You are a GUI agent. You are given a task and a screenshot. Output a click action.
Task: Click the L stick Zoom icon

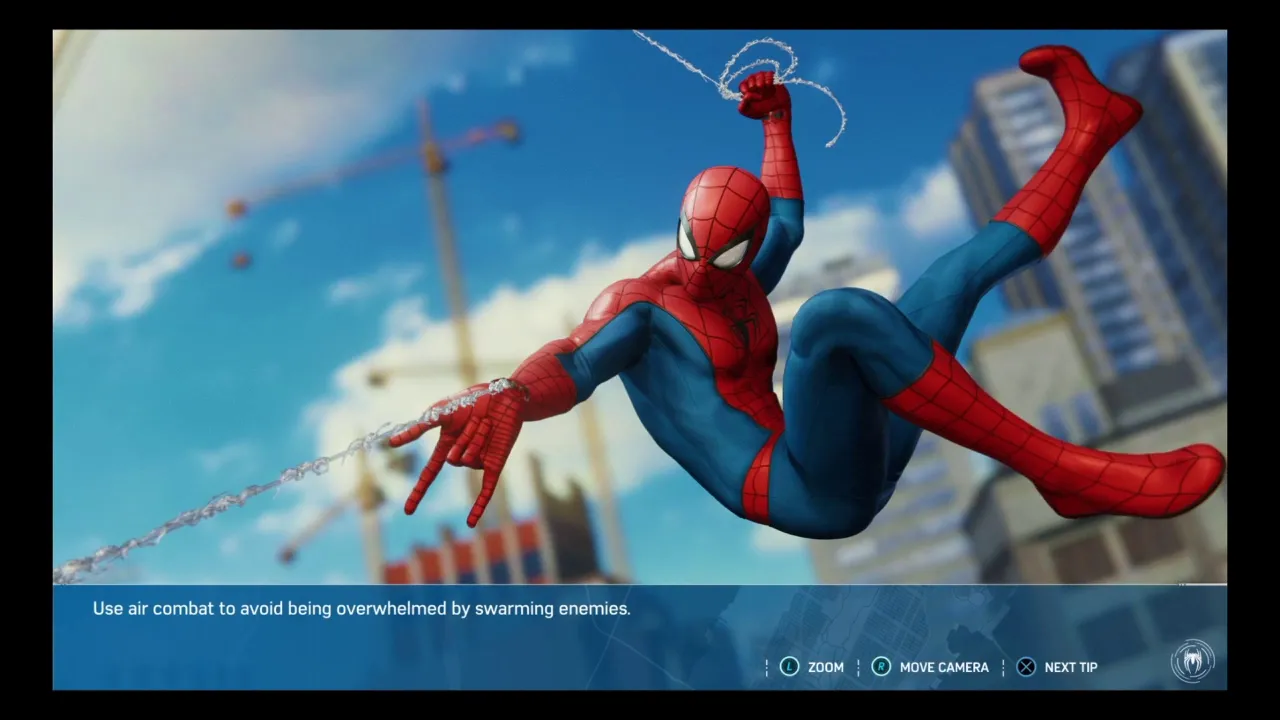789,667
